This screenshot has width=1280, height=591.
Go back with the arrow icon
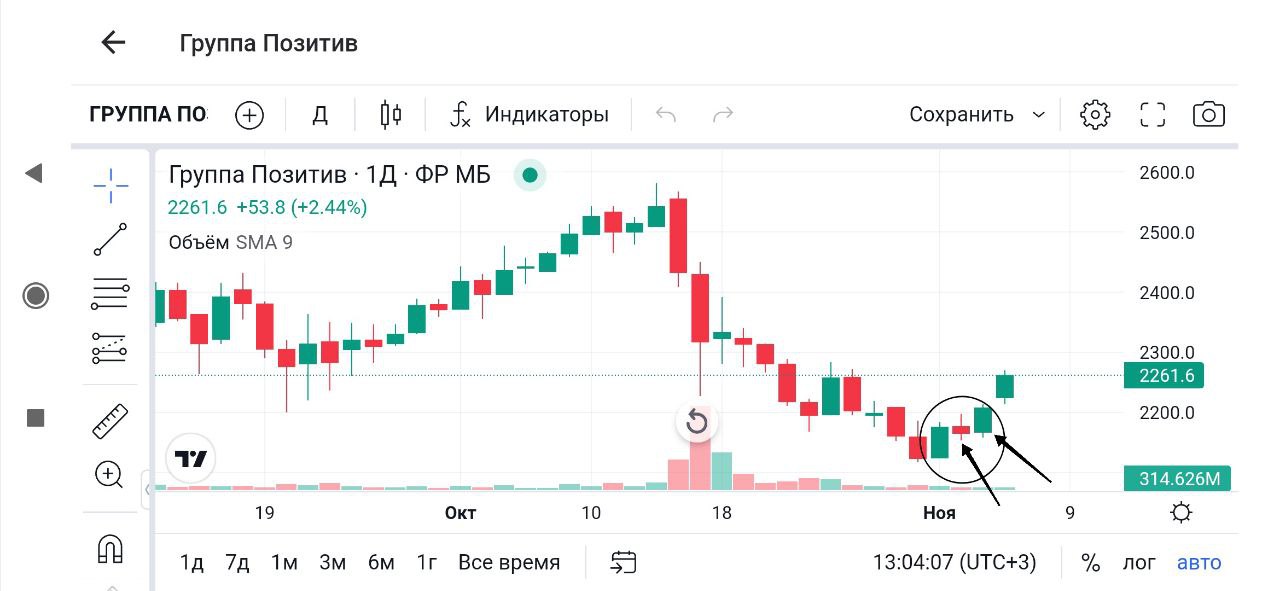pyautogui.click(x=113, y=43)
